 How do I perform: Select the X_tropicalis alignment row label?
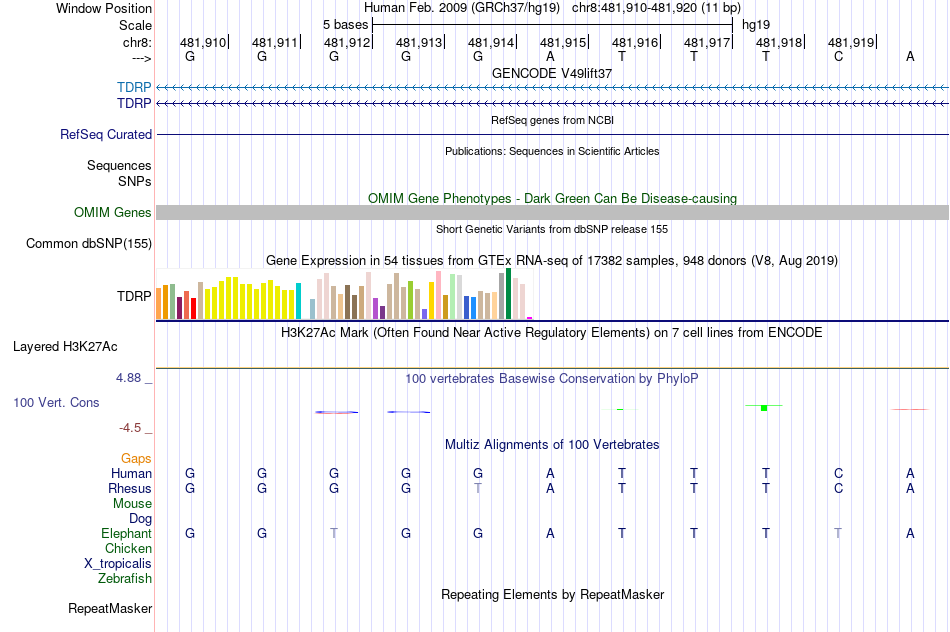click(118, 564)
